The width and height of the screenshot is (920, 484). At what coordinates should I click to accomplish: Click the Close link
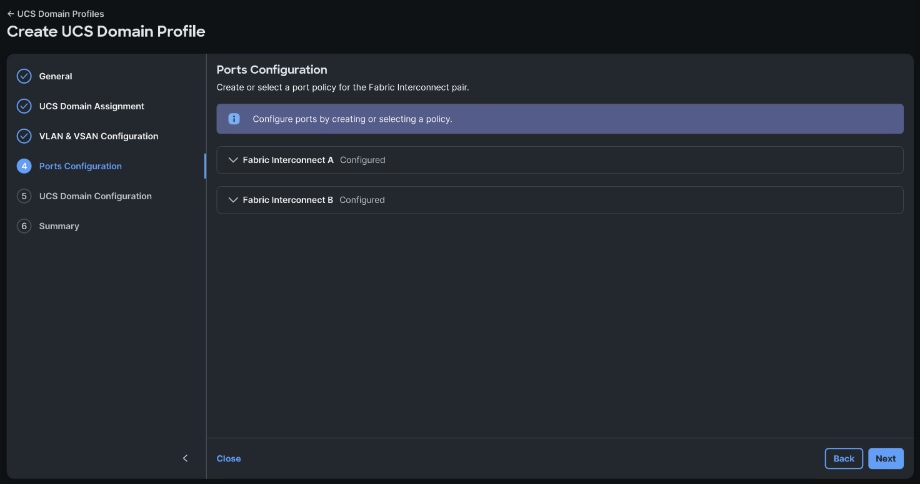click(229, 459)
